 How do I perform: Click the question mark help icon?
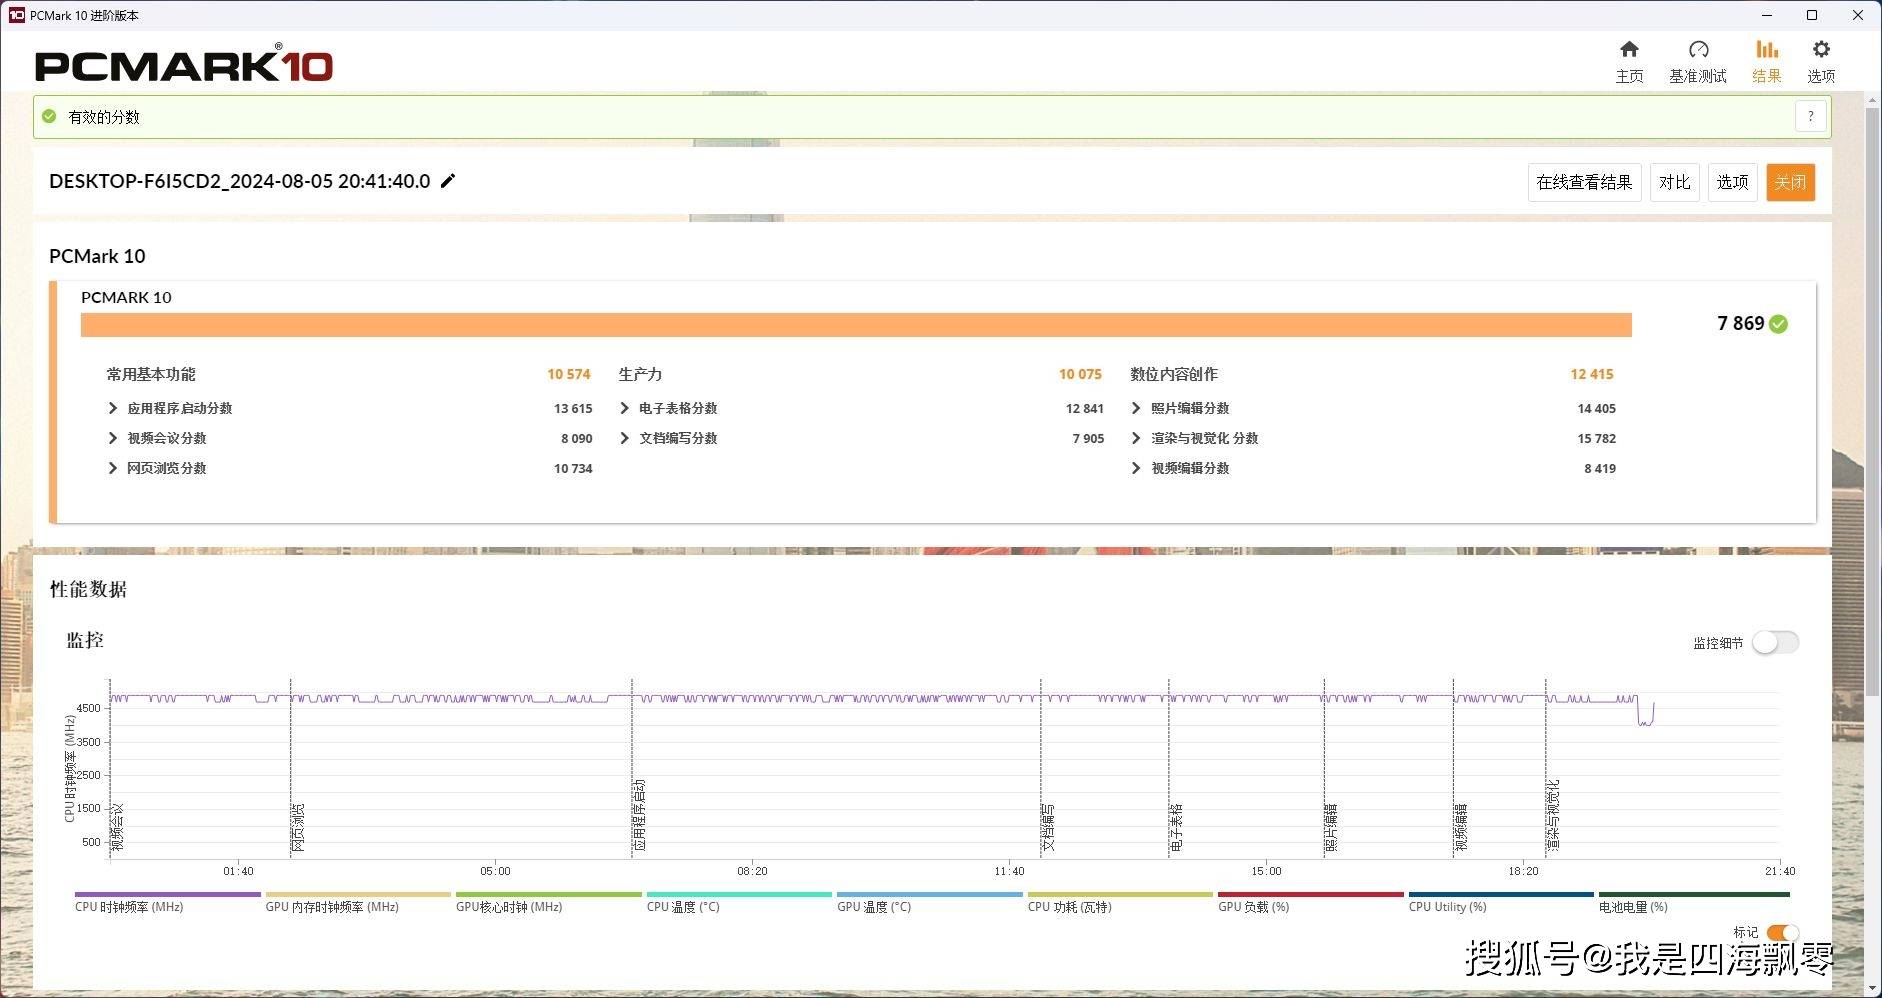(1810, 117)
